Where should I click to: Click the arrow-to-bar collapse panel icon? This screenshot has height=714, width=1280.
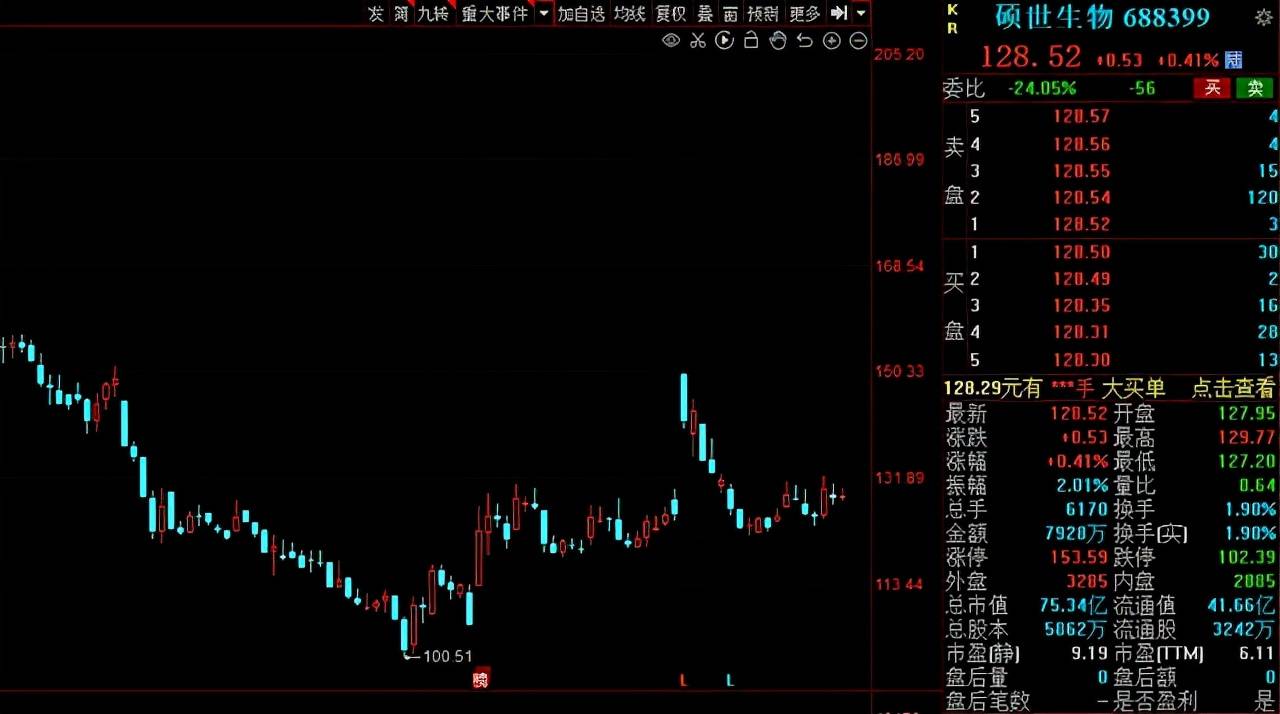pos(839,13)
